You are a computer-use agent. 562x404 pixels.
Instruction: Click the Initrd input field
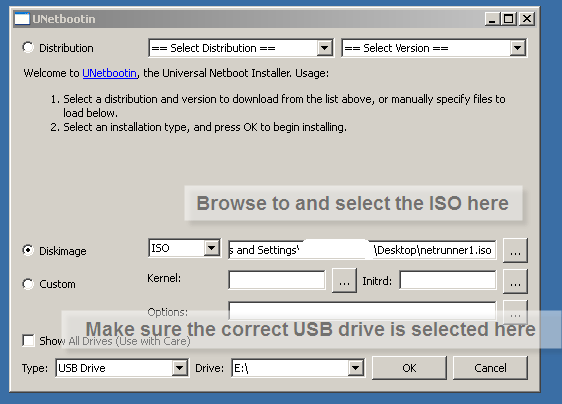(x=448, y=280)
